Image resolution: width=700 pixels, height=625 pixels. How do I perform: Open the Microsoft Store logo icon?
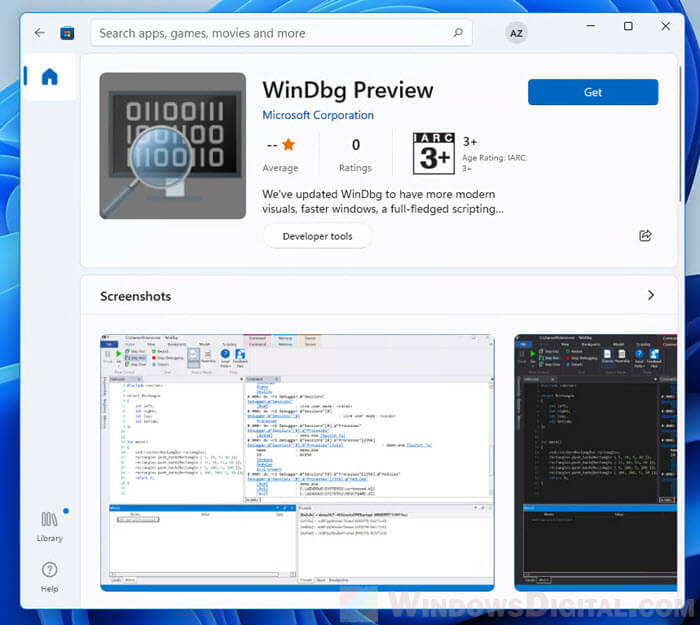67,33
